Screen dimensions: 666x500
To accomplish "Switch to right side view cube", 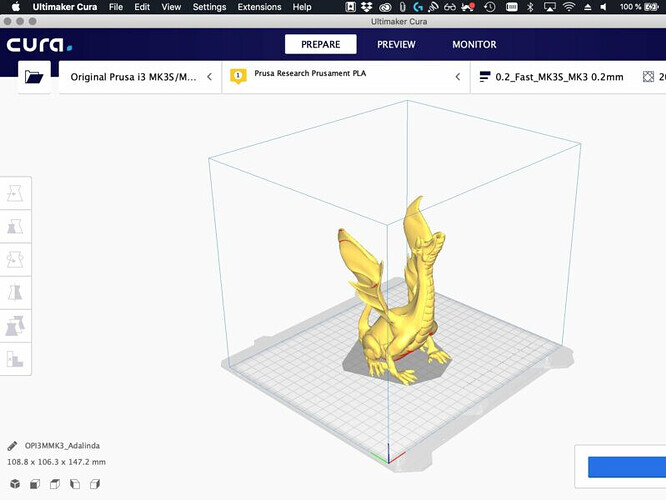I will click(95, 484).
